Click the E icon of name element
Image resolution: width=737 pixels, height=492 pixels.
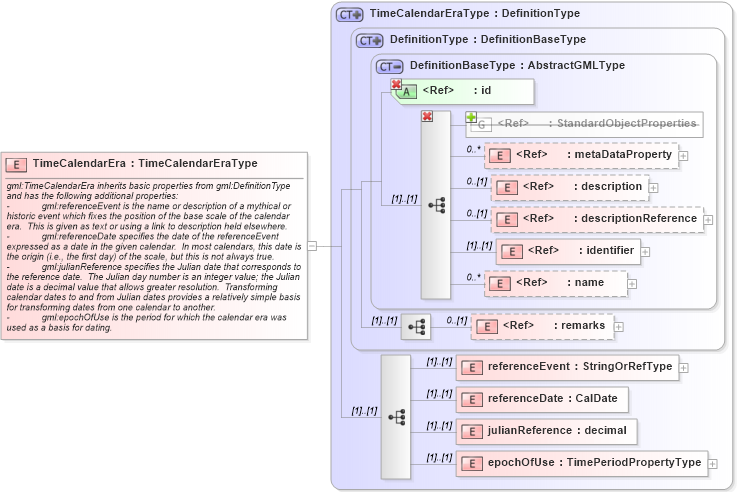click(500, 283)
